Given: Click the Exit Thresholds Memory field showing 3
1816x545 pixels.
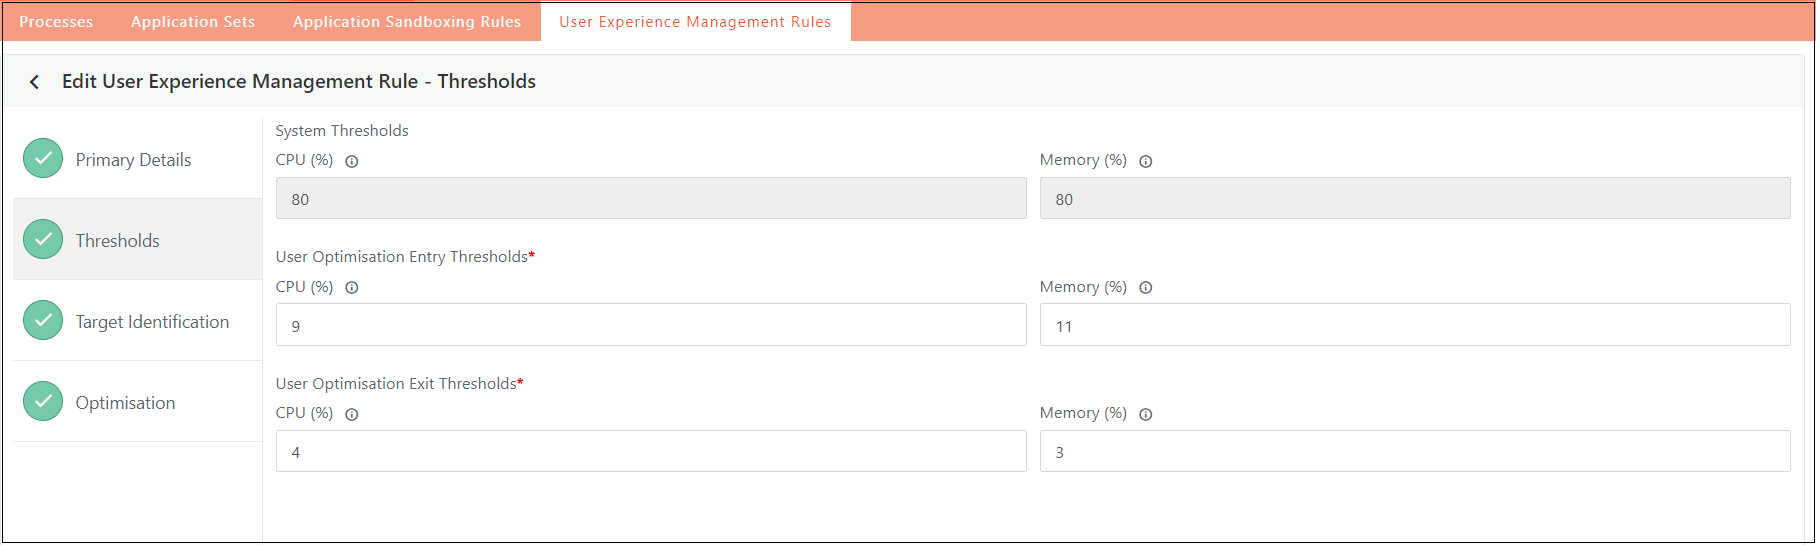Looking at the screenshot, I should pyautogui.click(x=1415, y=451).
